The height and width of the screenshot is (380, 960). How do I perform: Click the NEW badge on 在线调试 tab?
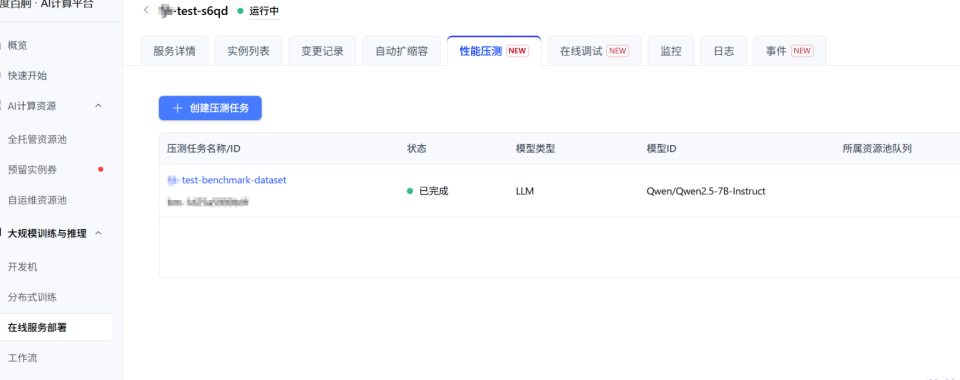click(x=618, y=51)
